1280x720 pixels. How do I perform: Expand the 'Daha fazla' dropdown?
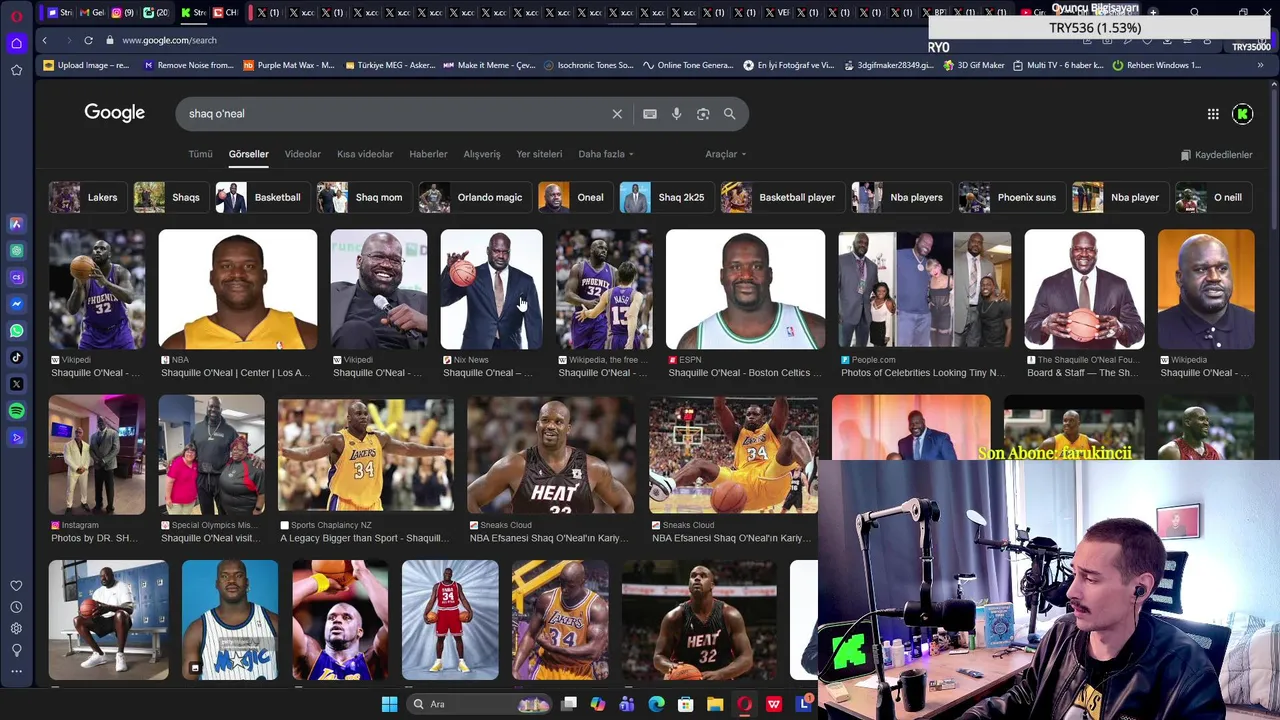pos(606,154)
